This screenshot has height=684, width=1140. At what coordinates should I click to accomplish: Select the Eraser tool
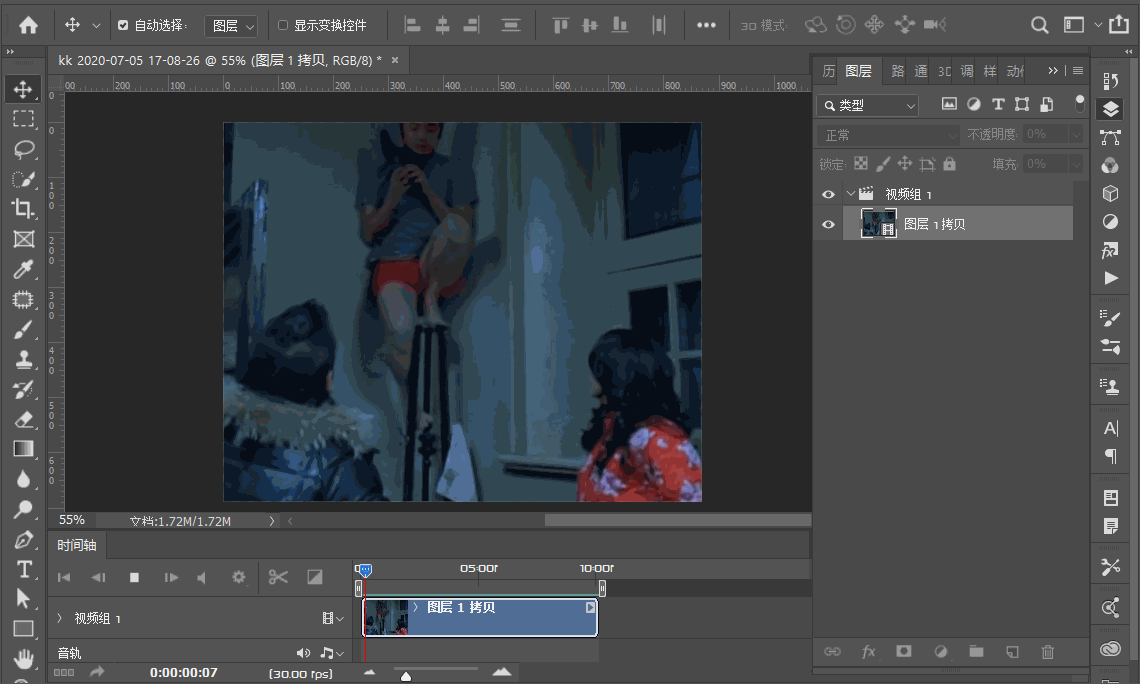click(23, 419)
